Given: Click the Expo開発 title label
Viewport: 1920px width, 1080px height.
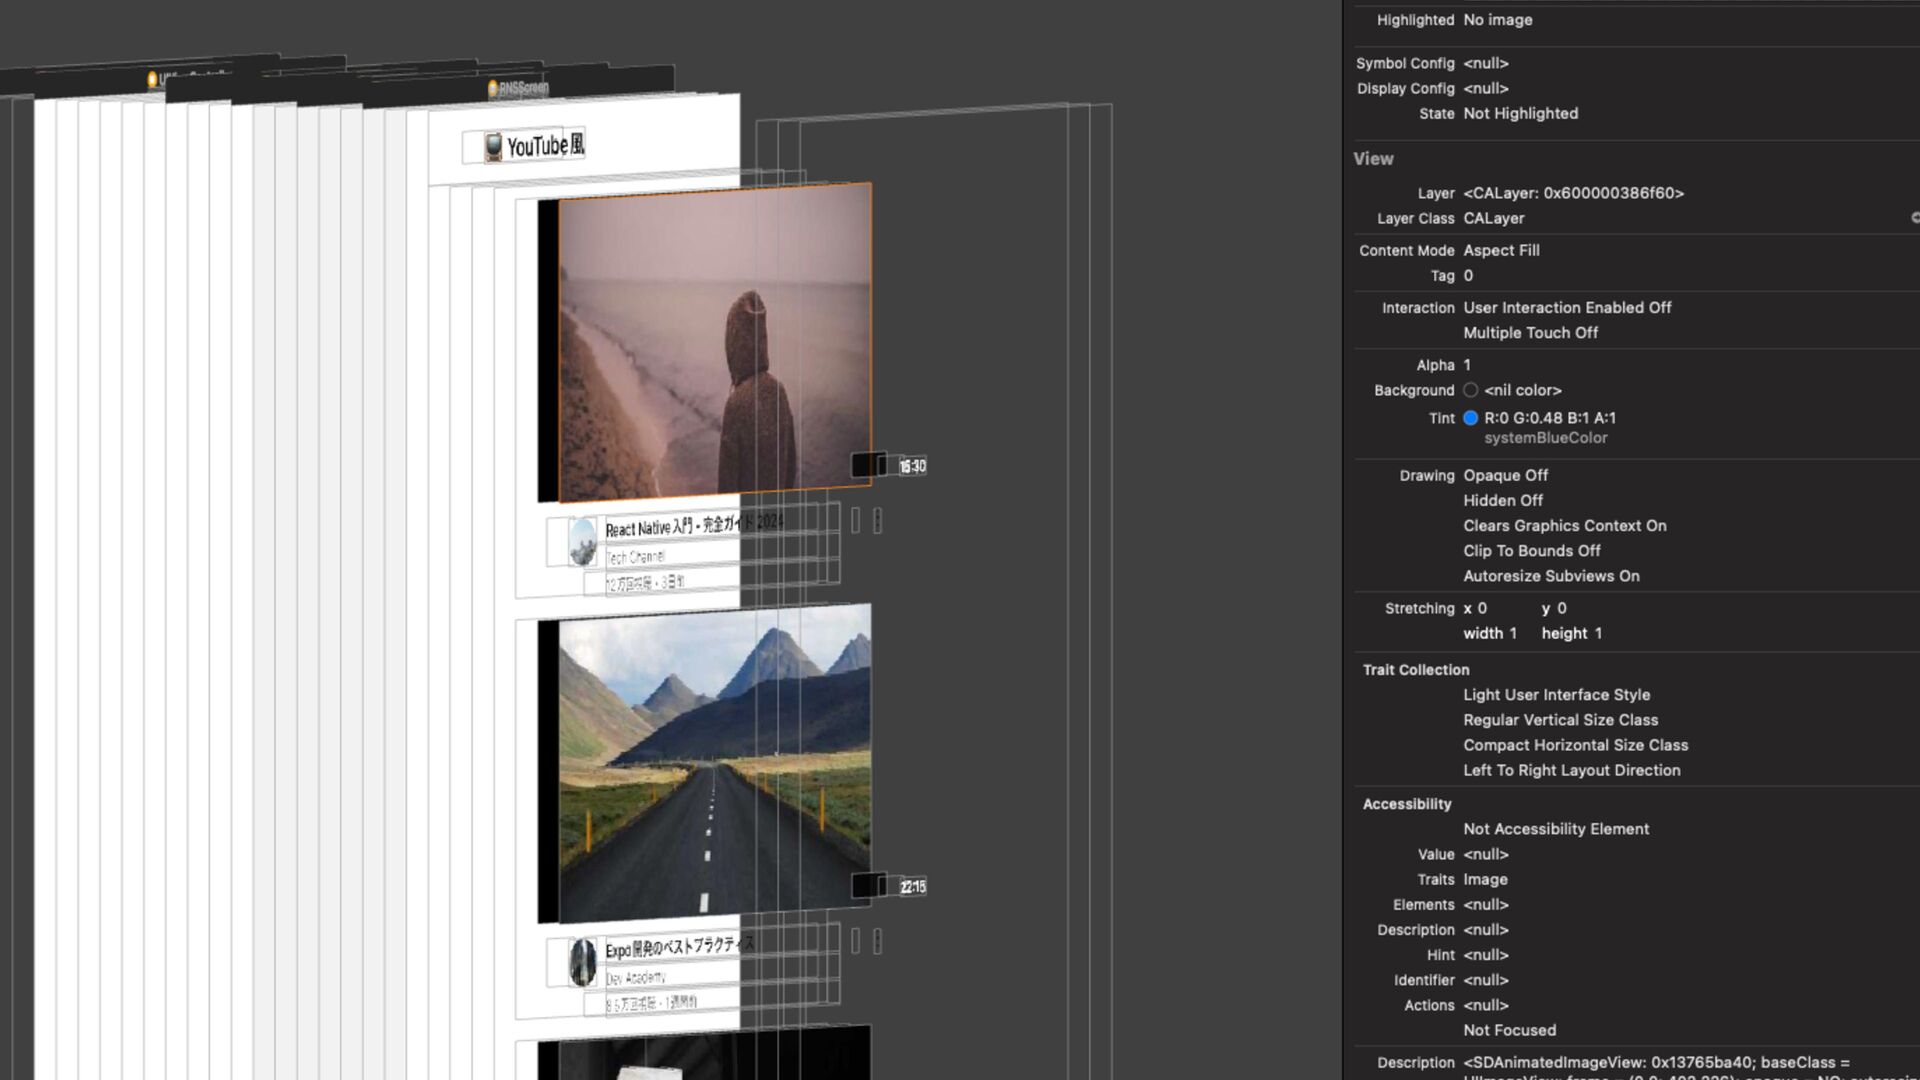Looking at the screenshot, I should 670,947.
